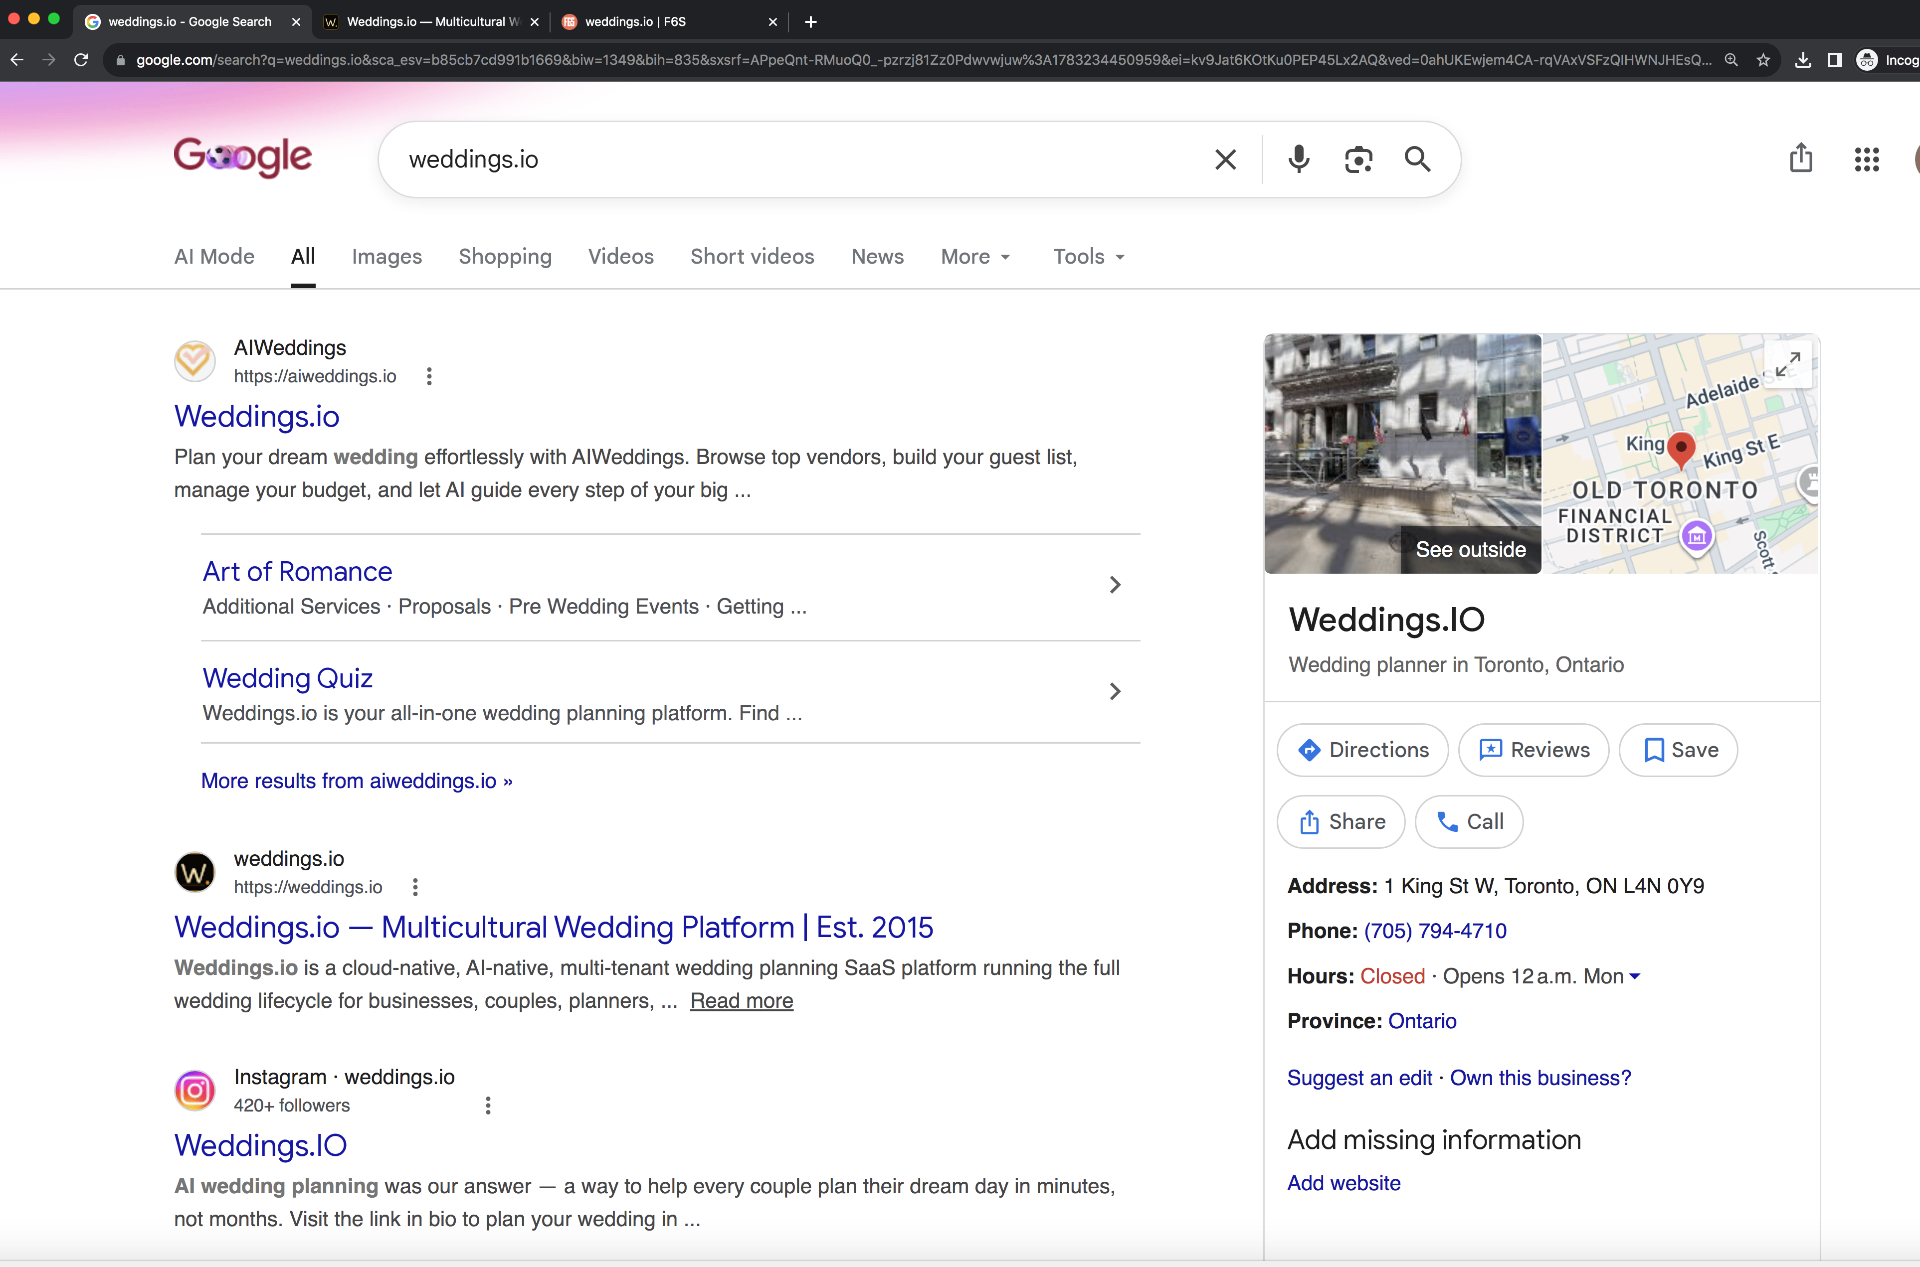Open the three-dot menu for AIWeddings result
1920x1267 pixels.
click(429, 376)
